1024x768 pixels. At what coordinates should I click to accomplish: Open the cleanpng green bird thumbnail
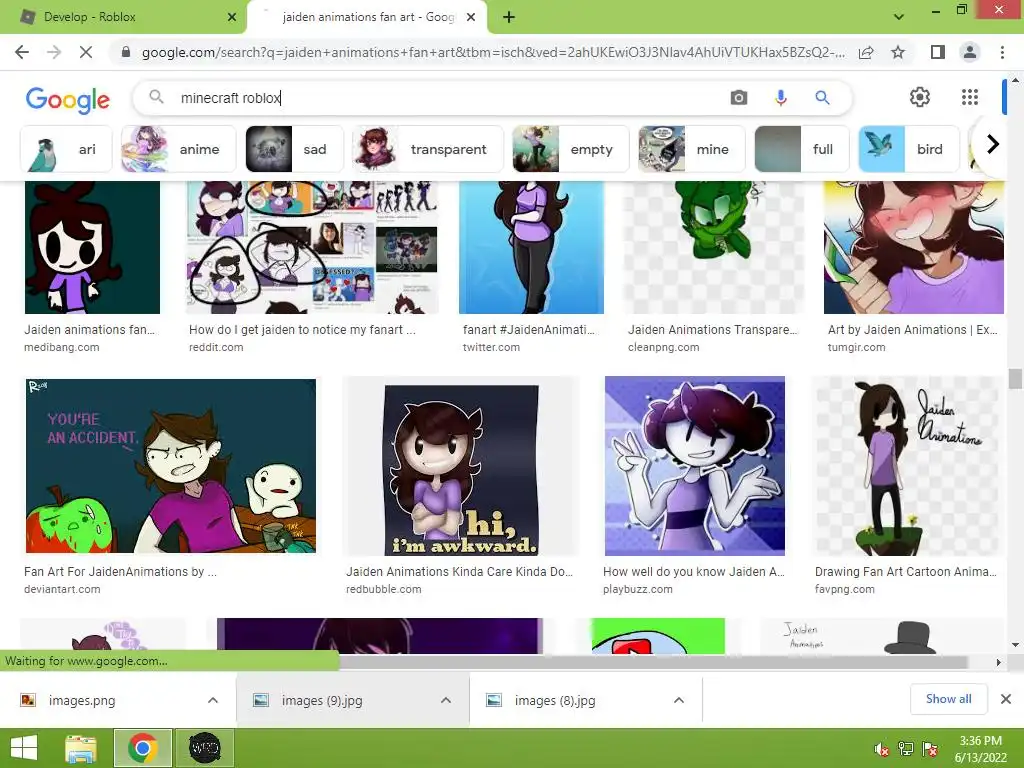pyautogui.click(x=713, y=248)
